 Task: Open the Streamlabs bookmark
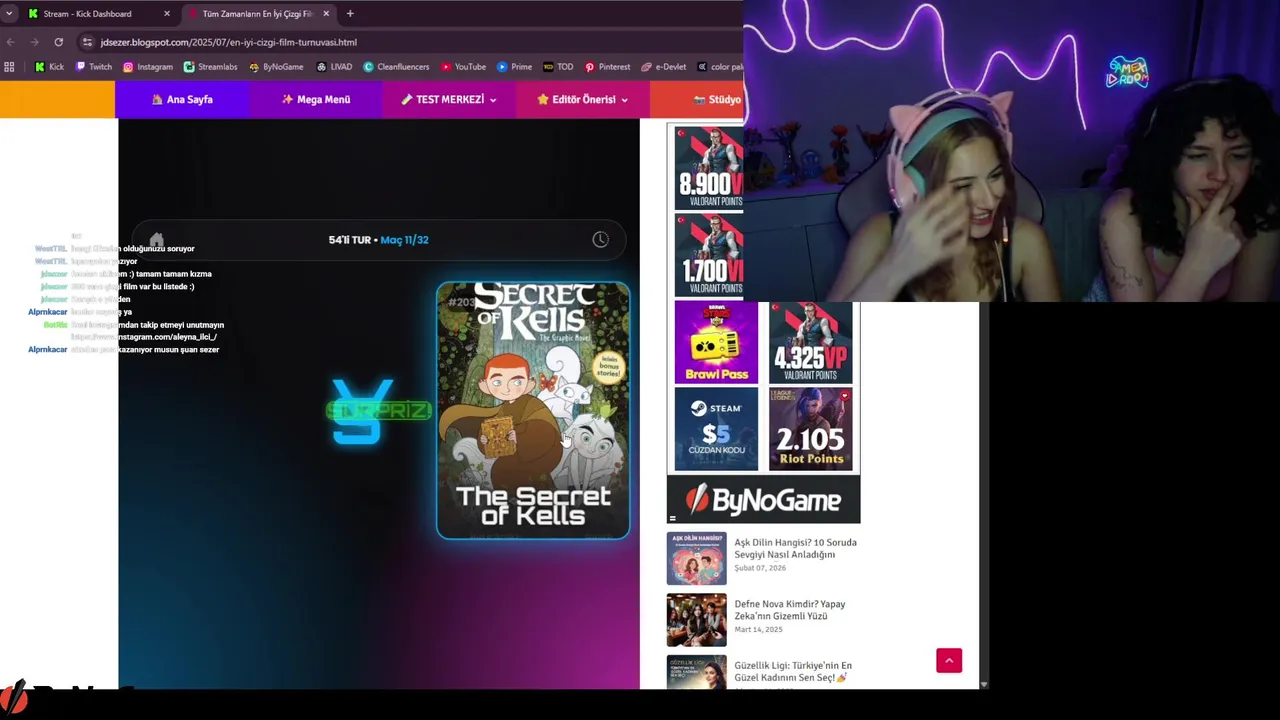pos(210,67)
